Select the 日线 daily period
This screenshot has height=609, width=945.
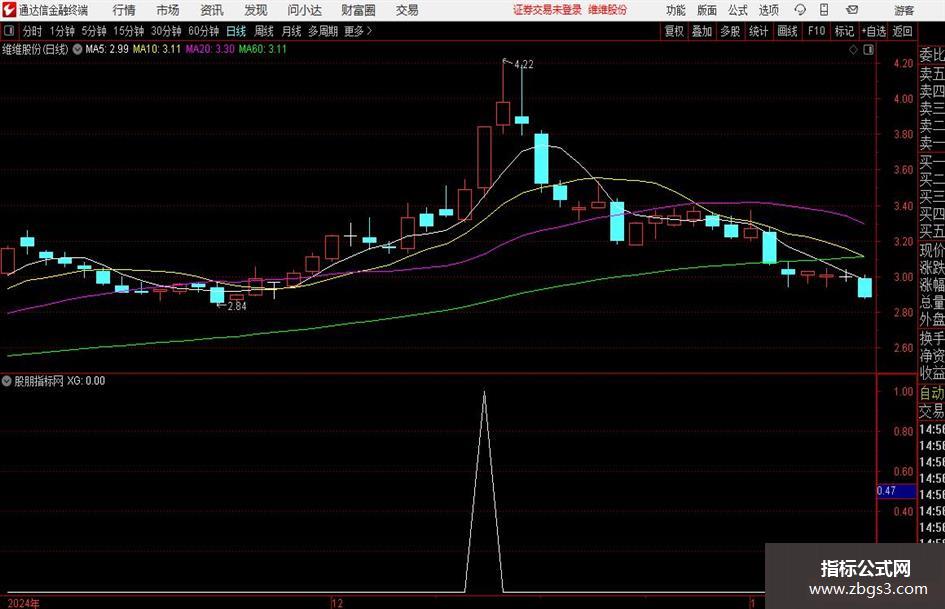tap(236, 31)
